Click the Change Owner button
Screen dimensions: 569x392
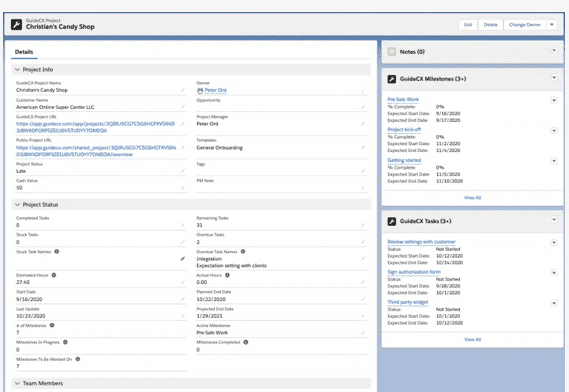tap(525, 25)
